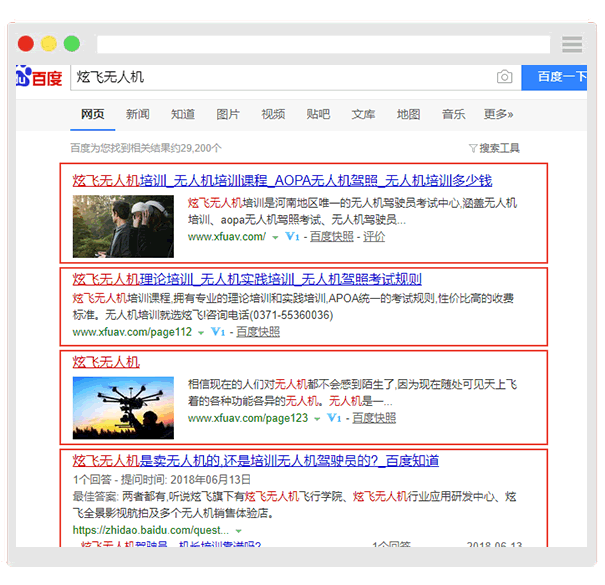Click the browser address bar

(x=323, y=44)
